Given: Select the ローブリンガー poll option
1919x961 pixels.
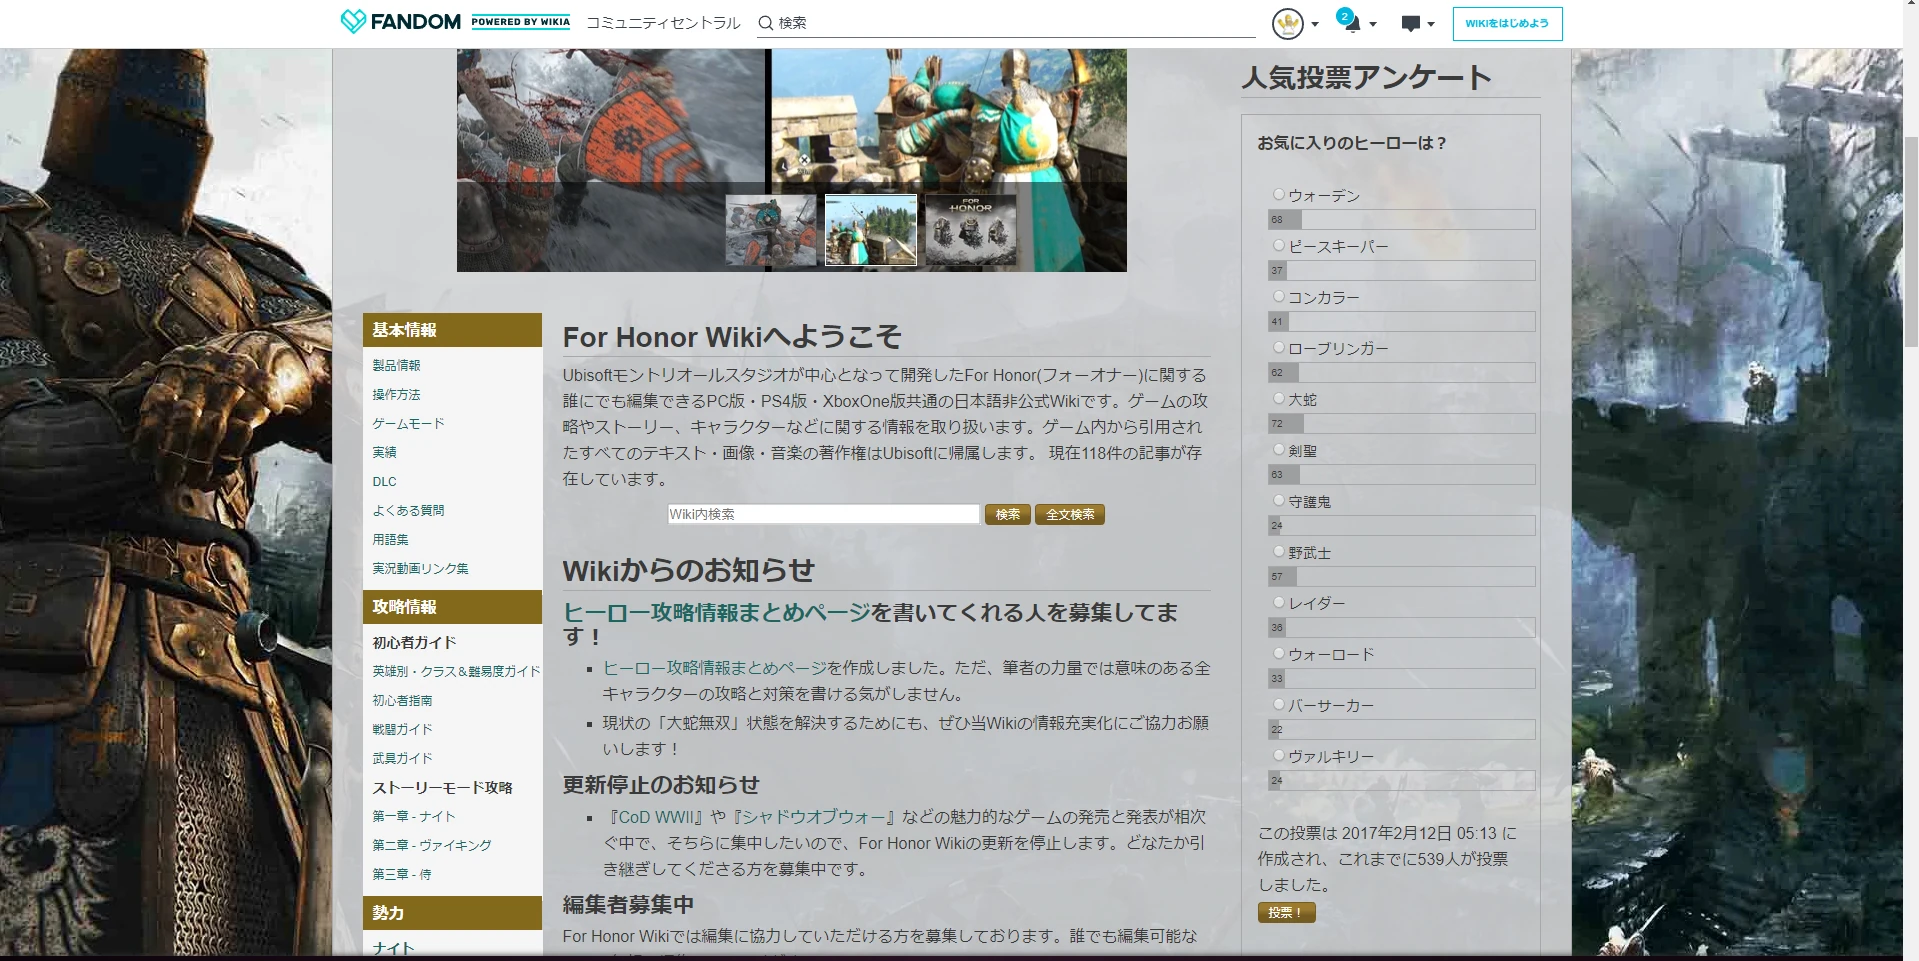Looking at the screenshot, I should (x=1278, y=347).
